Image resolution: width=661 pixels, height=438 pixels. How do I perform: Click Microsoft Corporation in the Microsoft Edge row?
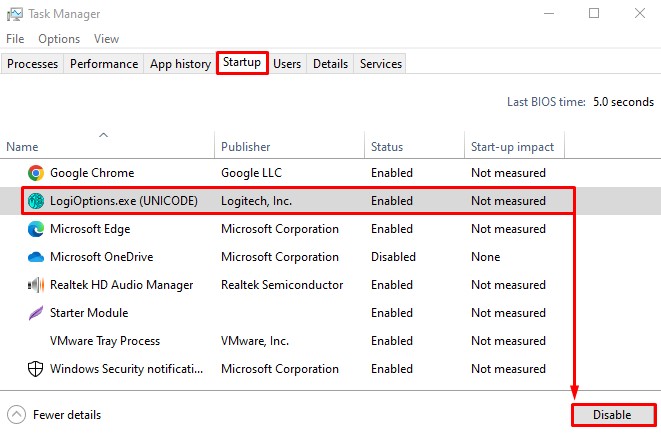[x=280, y=229]
